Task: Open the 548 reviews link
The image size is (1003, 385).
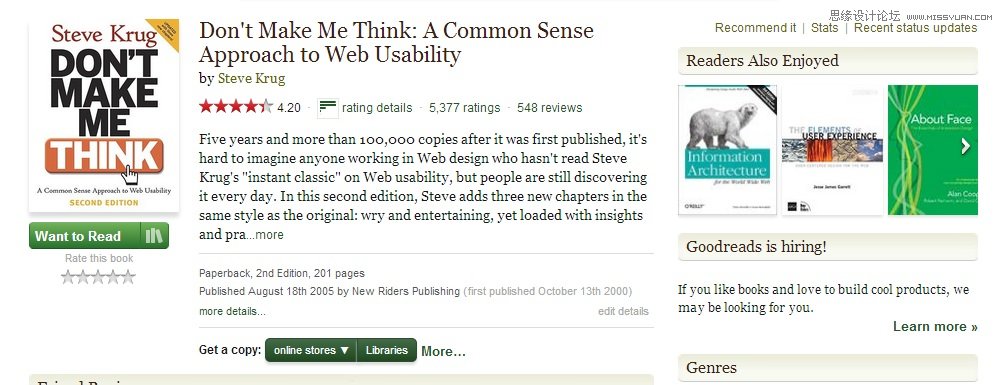Action: coord(549,107)
